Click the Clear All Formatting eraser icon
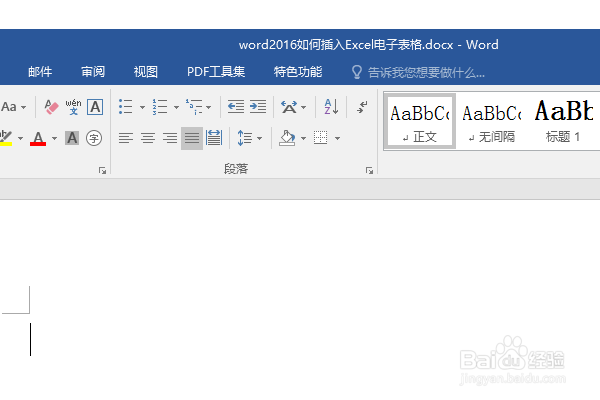 tap(51, 107)
